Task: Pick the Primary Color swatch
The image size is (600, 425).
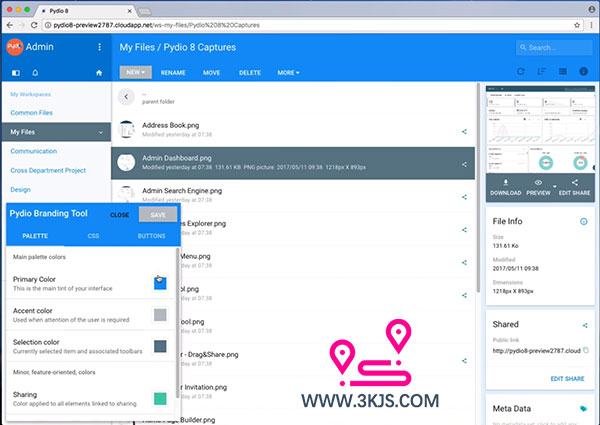Action: 160,283
